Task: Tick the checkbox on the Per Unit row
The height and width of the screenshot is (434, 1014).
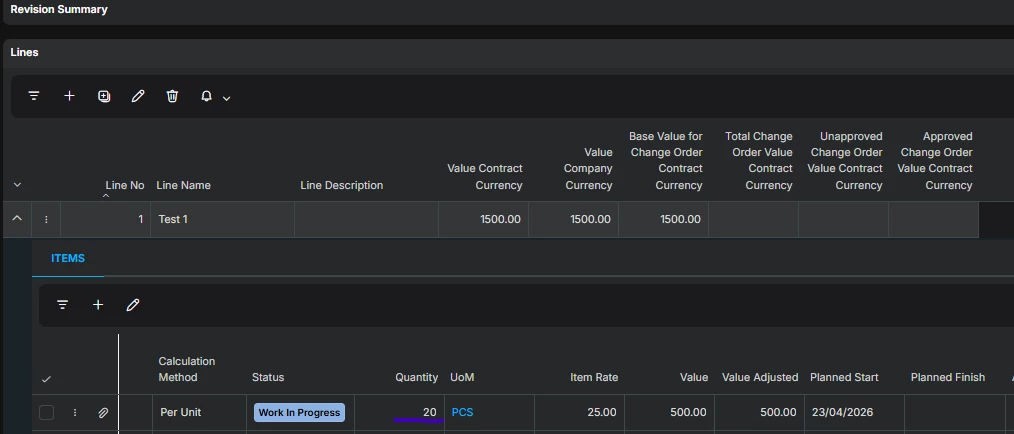Action: point(47,412)
